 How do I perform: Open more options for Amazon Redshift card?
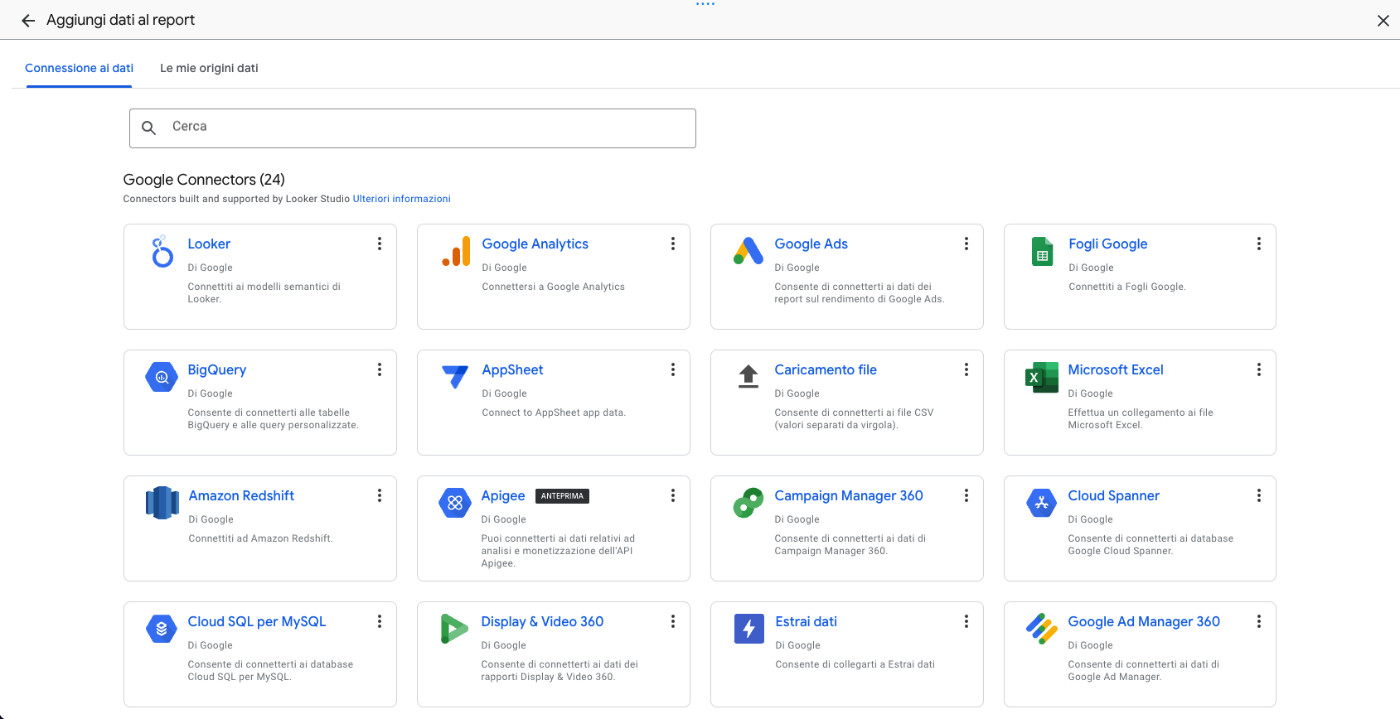(379, 496)
